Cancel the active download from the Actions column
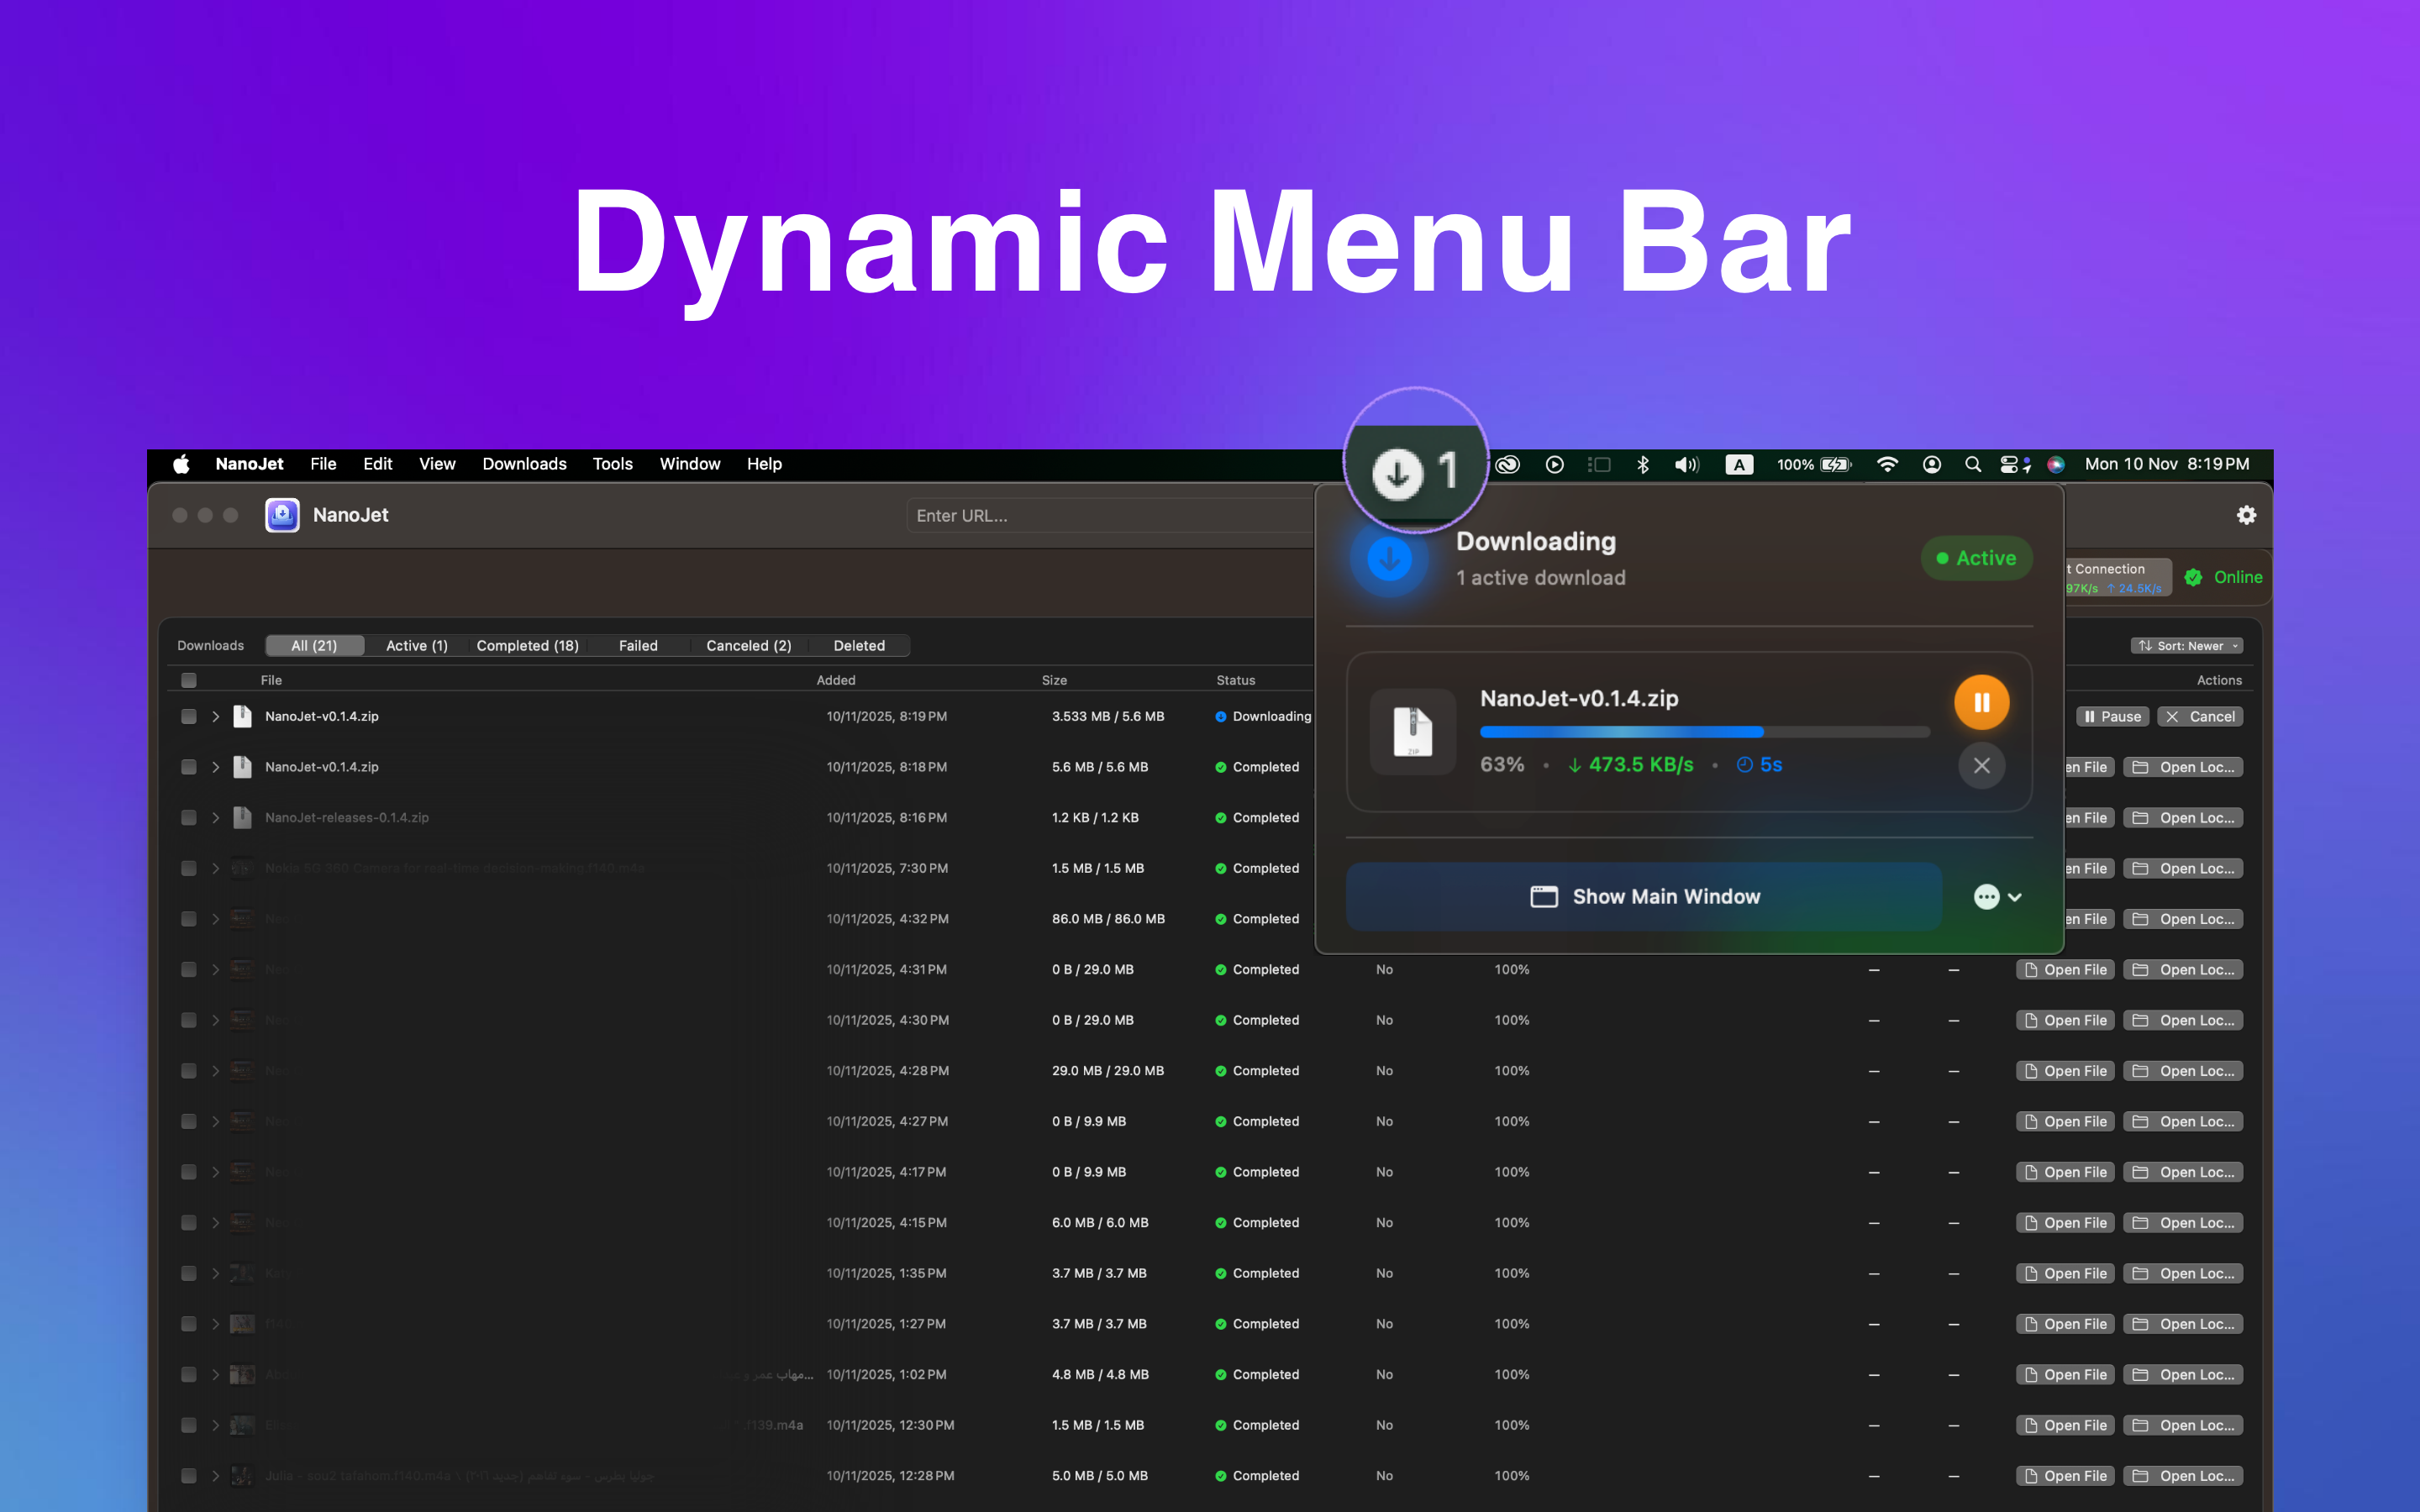The image size is (2420, 1512). [x=2200, y=716]
